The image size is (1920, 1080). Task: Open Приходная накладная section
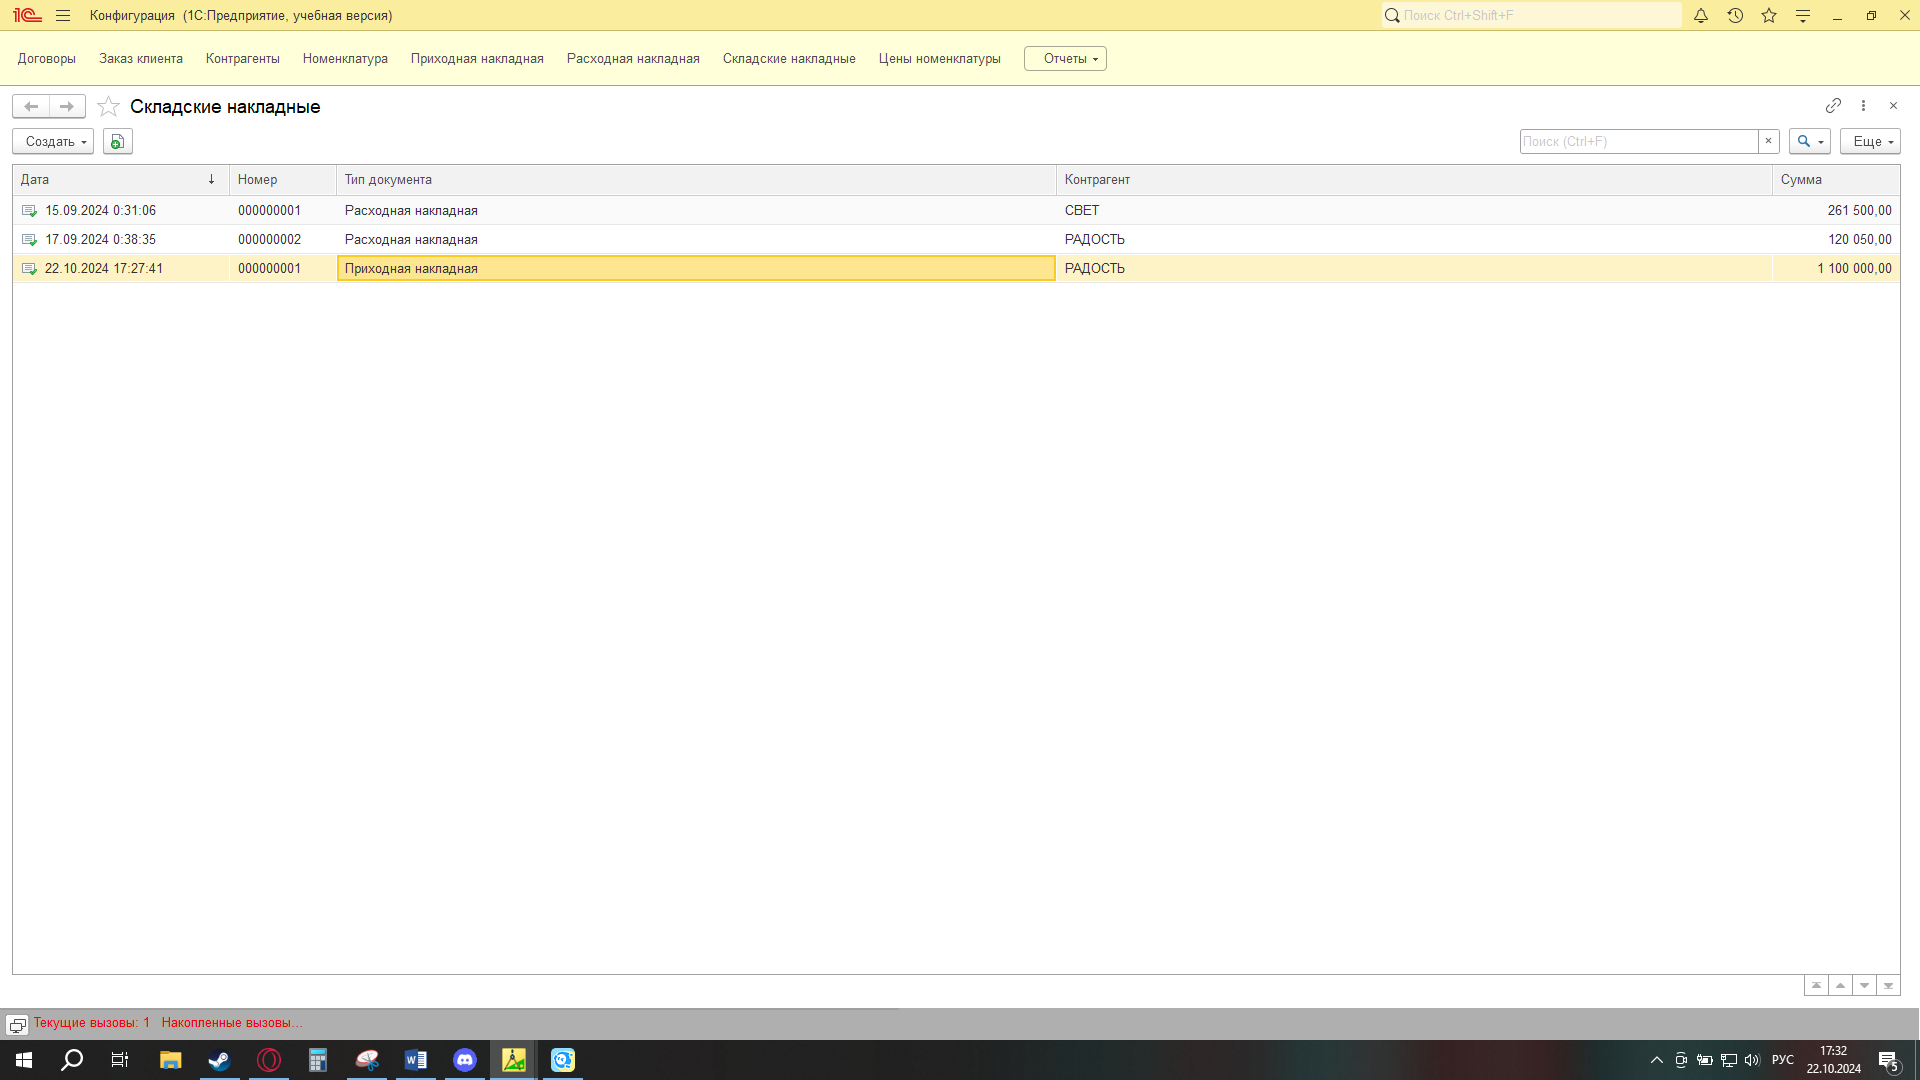pyautogui.click(x=477, y=58)
